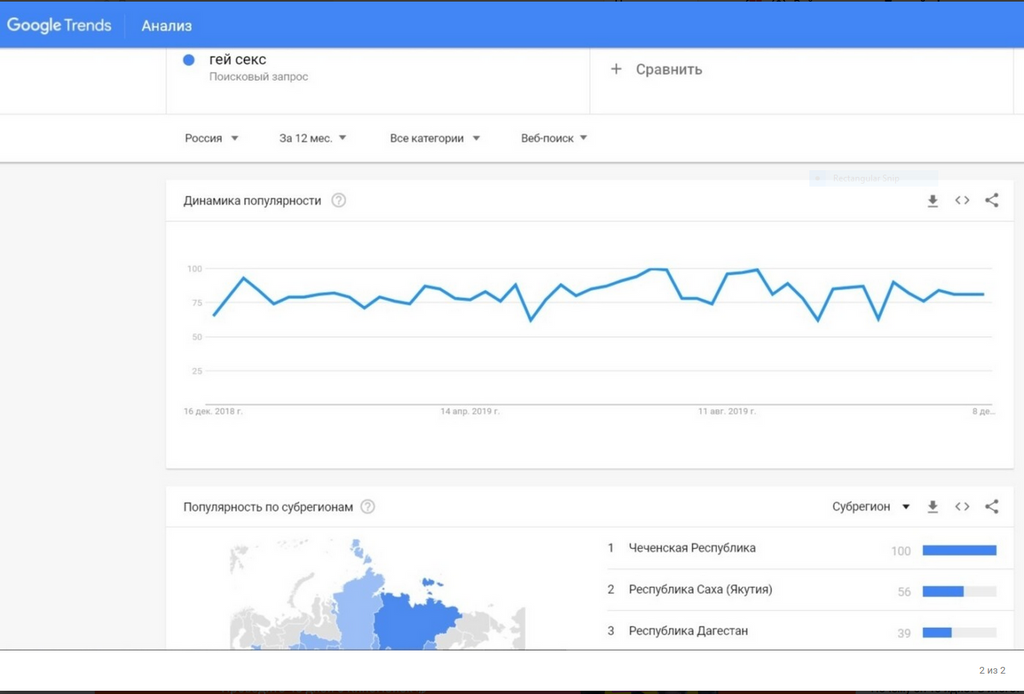Image resolution: width=1024 pixels, height=694 pixels.
Task: Download the subregion popularity data
Action: click(x=933, y=507)
